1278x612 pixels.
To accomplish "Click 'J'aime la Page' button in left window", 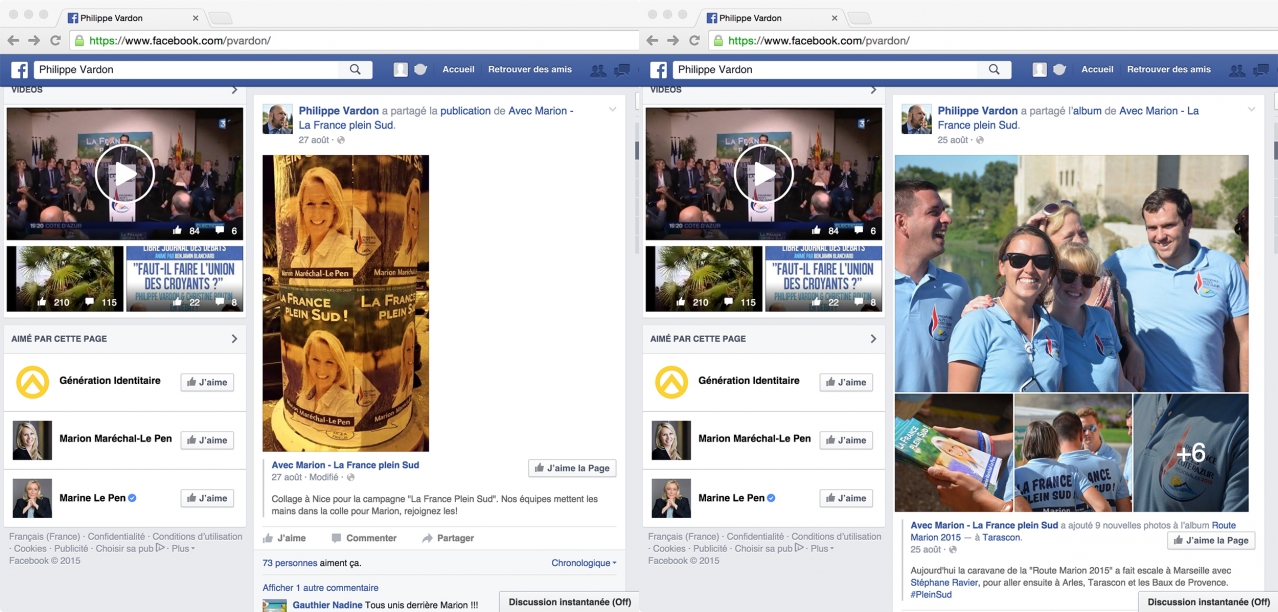I will [572, 468].
